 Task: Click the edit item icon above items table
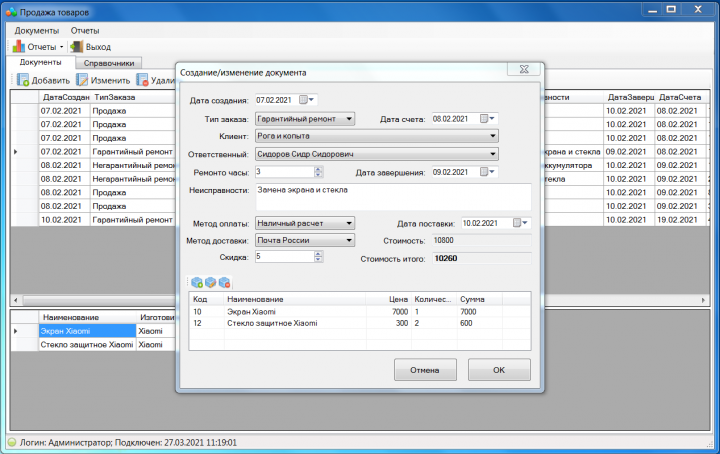coord(211,282)
